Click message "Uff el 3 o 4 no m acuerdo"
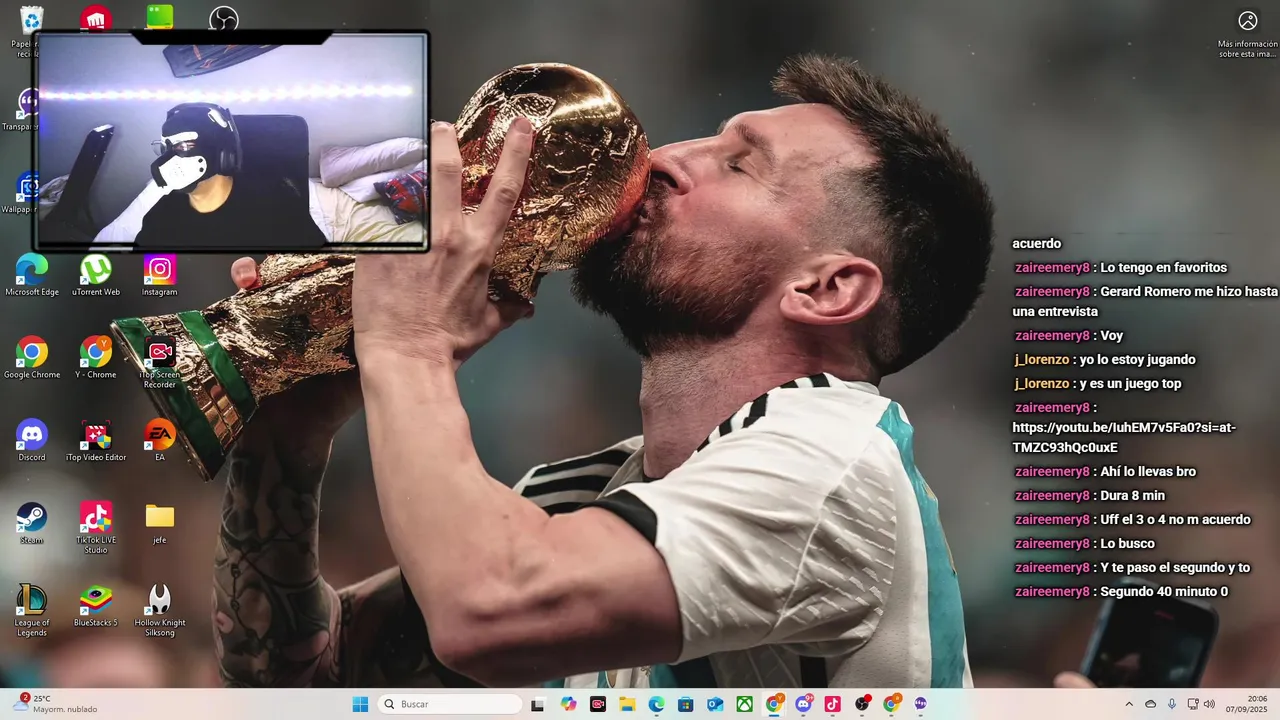Screen dimensions: 1280x720 (x=1175, y=519)
